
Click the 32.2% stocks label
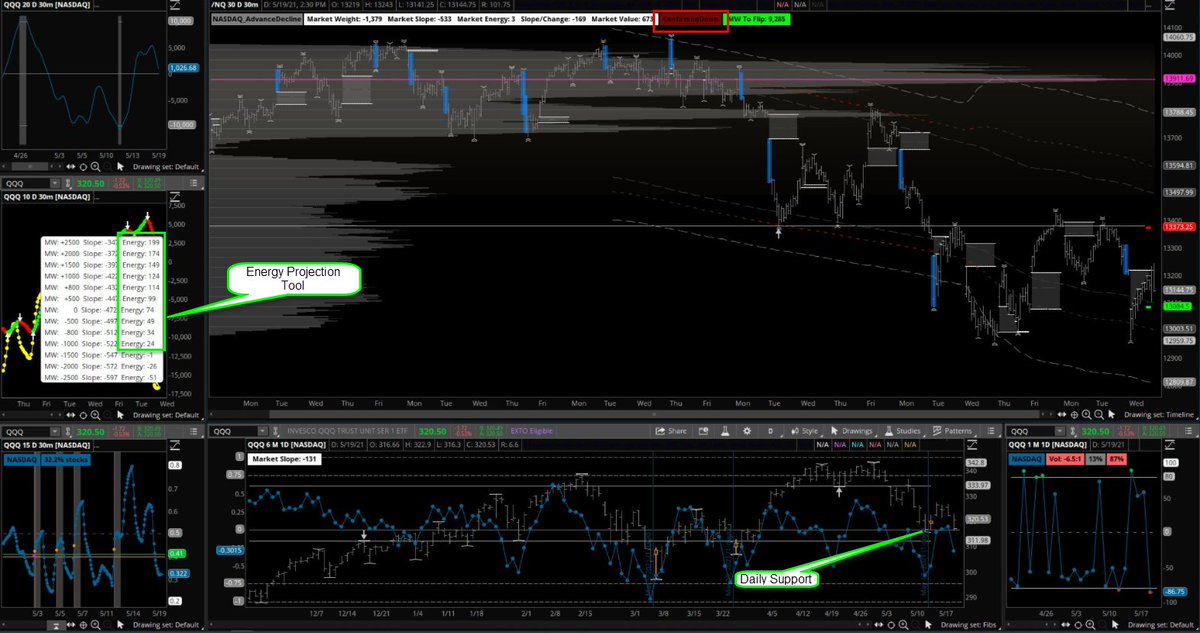pos(66,459)
